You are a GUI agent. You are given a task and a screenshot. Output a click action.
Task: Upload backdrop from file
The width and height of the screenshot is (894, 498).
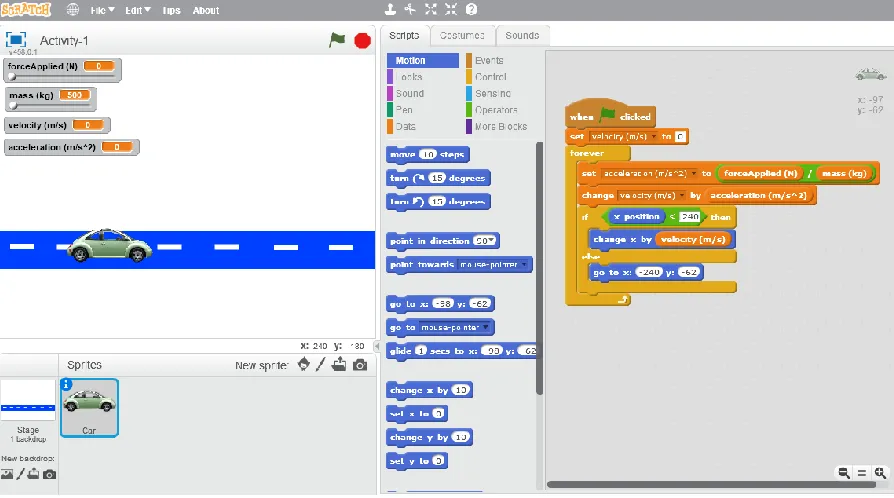pyautogui.click(x=34, y=473)
